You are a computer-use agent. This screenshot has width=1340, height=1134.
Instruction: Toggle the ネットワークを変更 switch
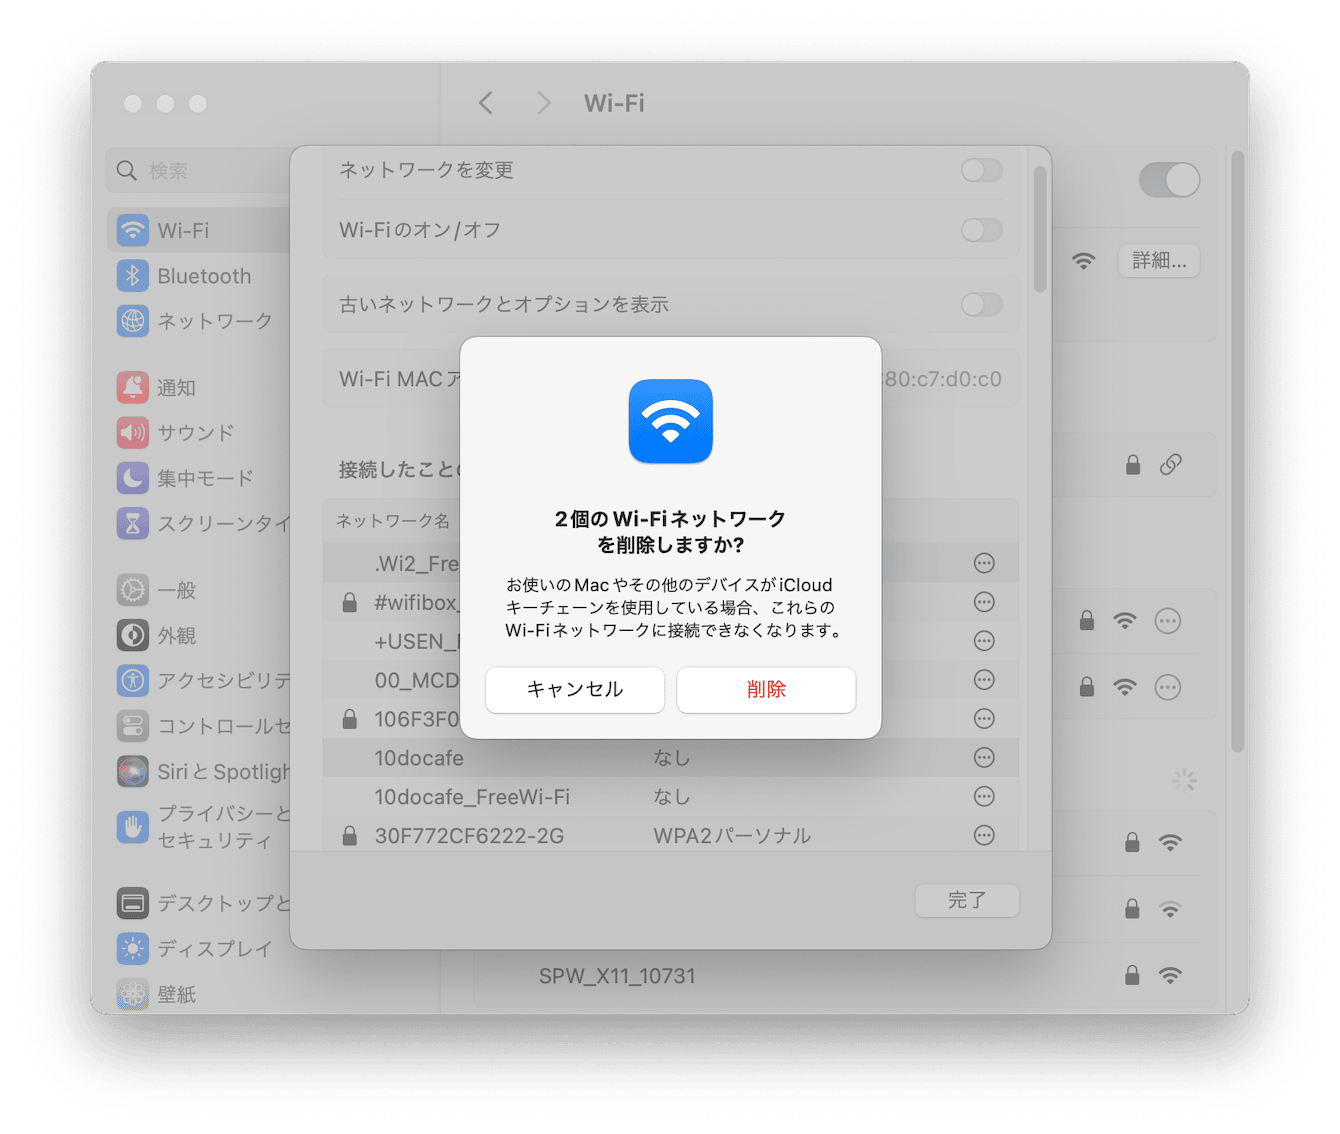[981, 170]
